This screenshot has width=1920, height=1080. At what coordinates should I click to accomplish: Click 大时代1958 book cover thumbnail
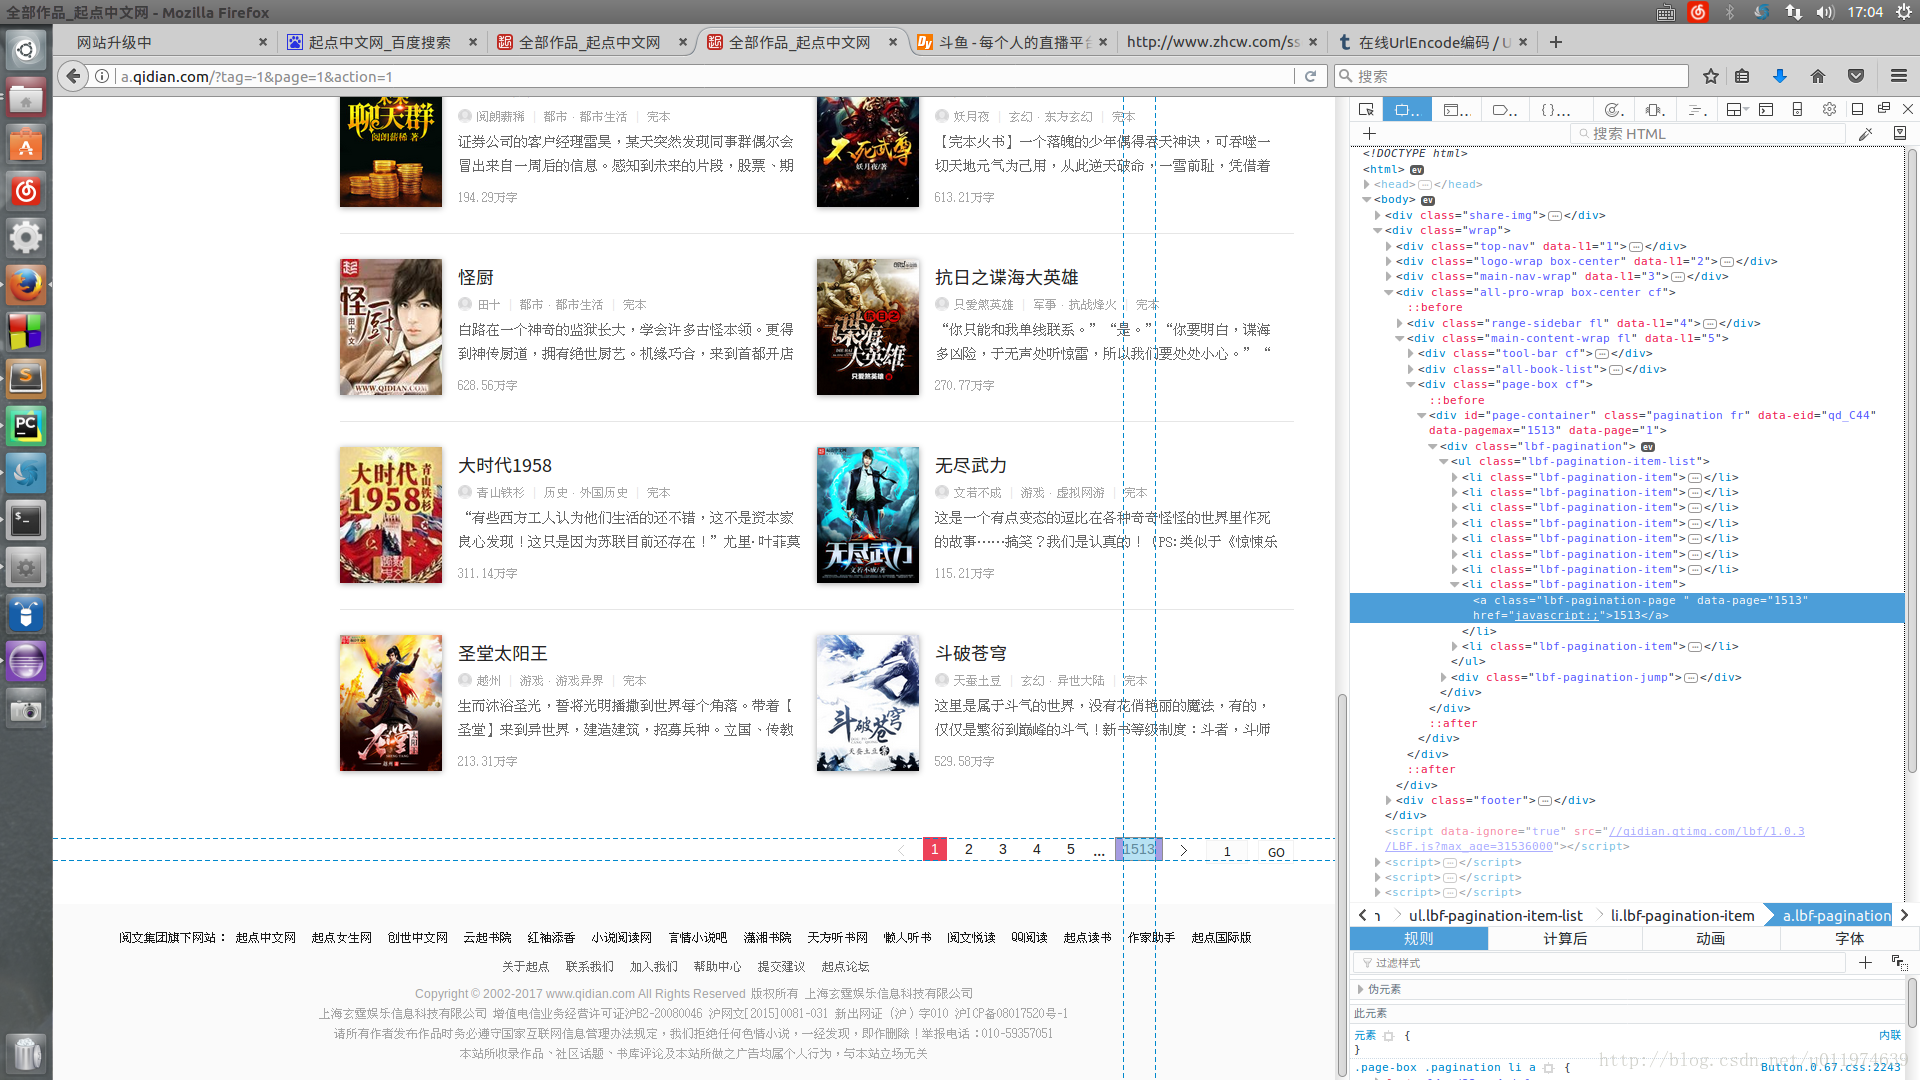point(391,515)
